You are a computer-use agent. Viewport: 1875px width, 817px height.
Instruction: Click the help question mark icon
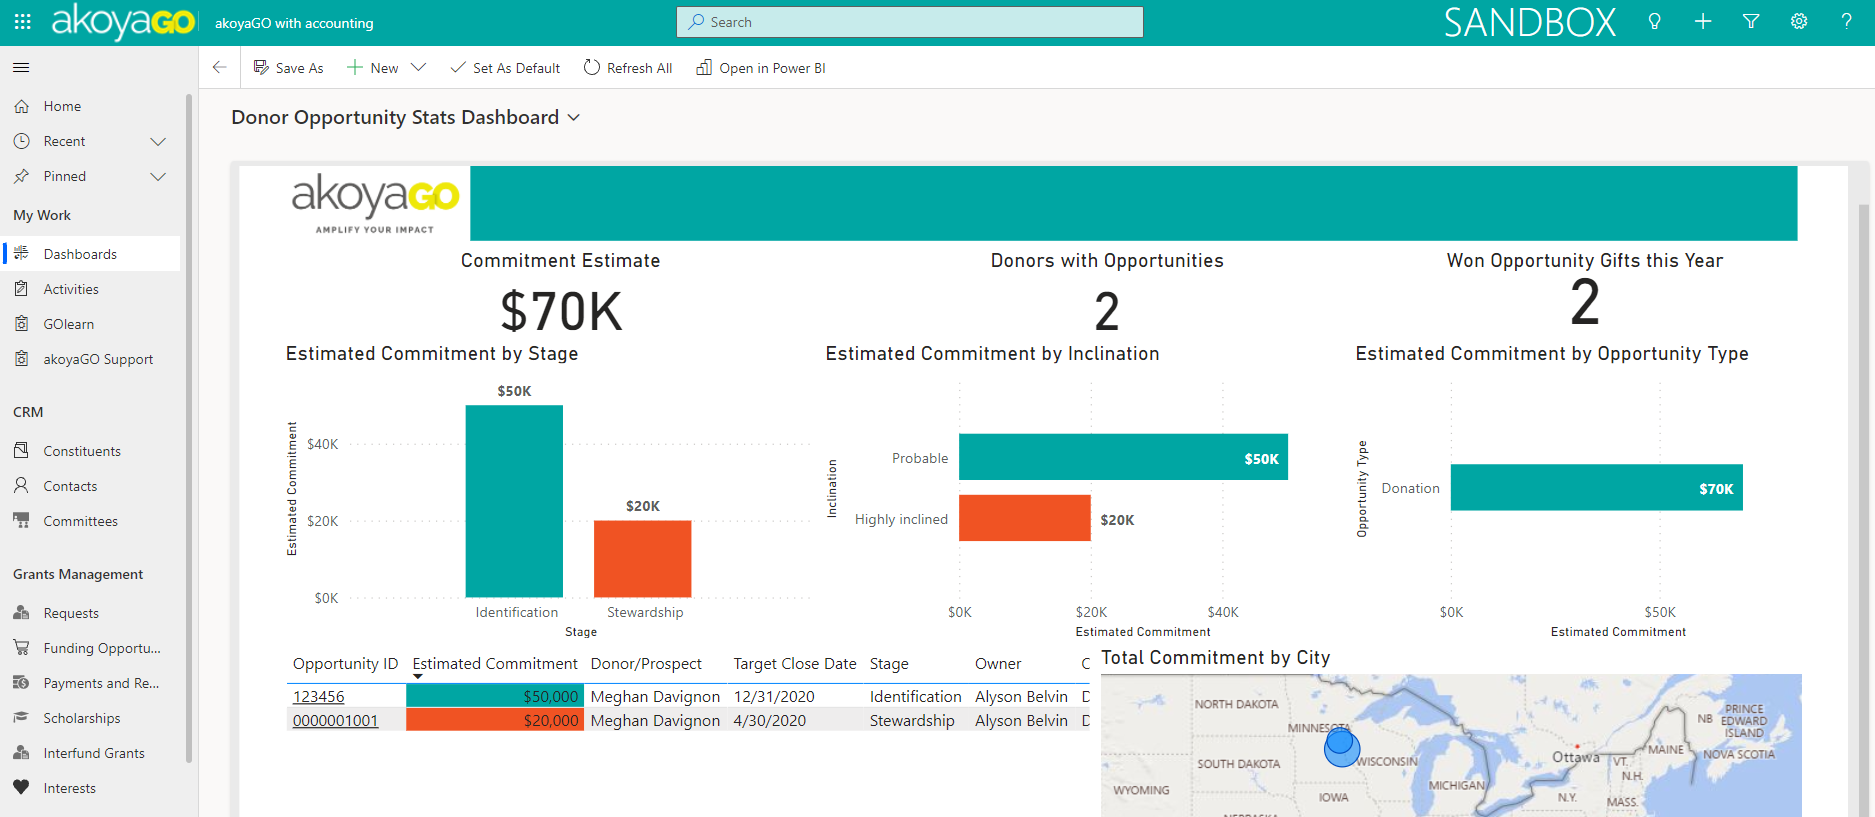click(1846, 22)
